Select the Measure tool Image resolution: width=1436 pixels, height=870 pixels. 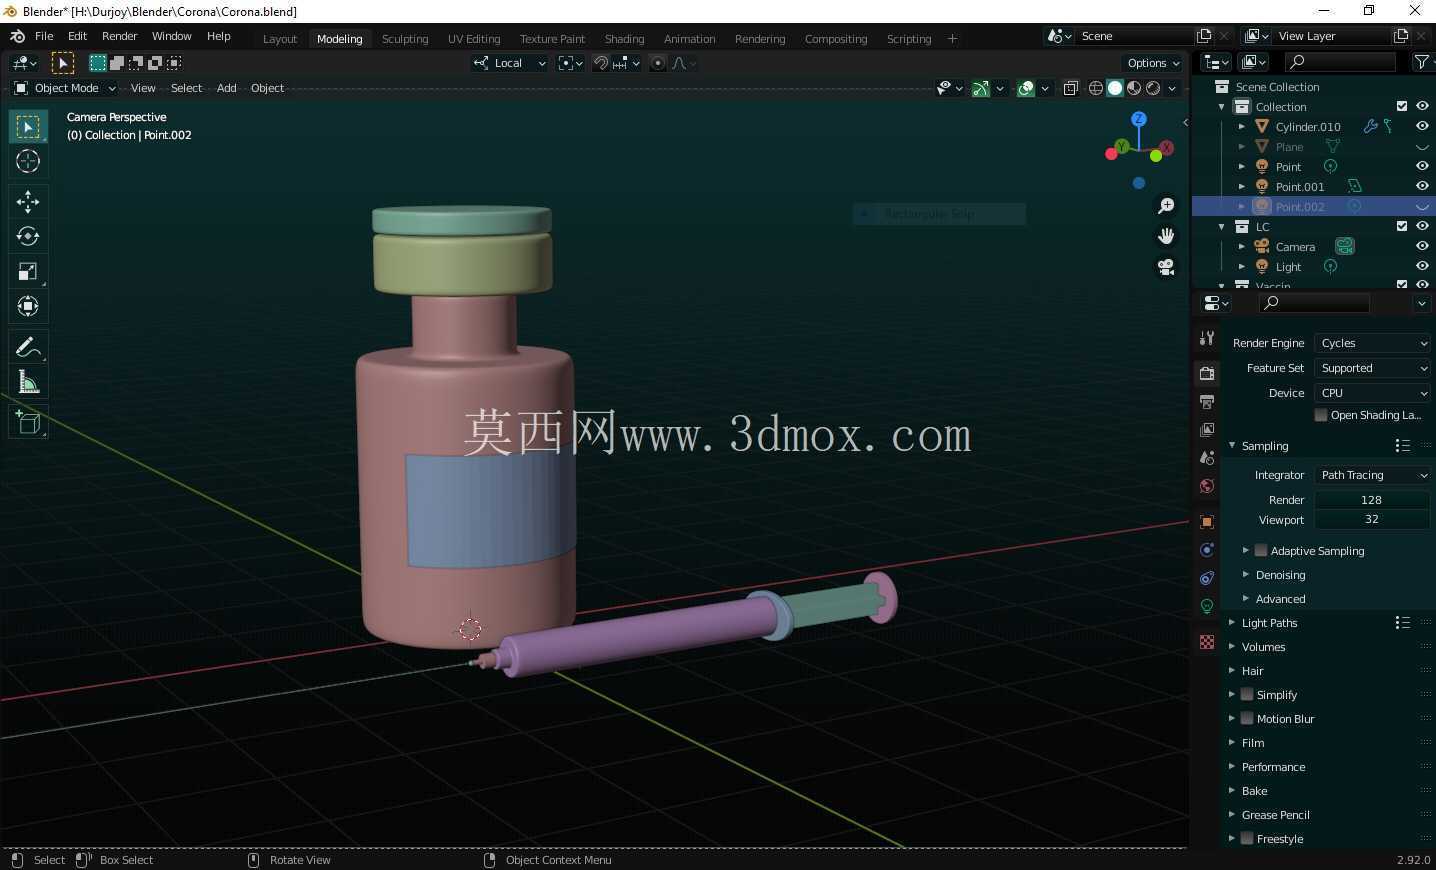pyautogui.click(x=28, y=382)
